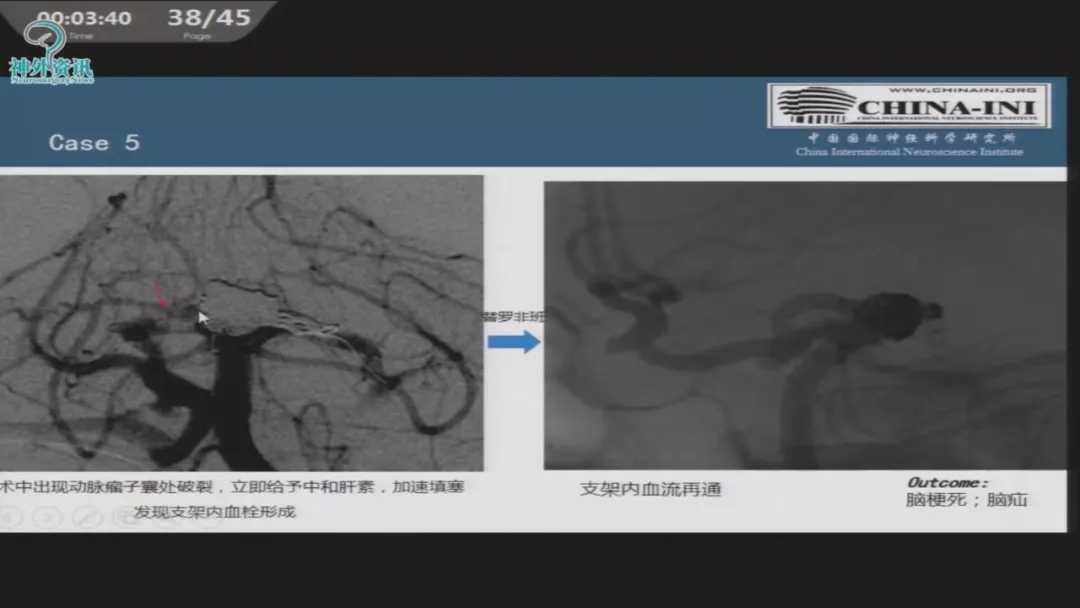Click the China International Neuroscience Institute text
The height and width of the screenshot is (608, 1080).
tap(909, 152)
